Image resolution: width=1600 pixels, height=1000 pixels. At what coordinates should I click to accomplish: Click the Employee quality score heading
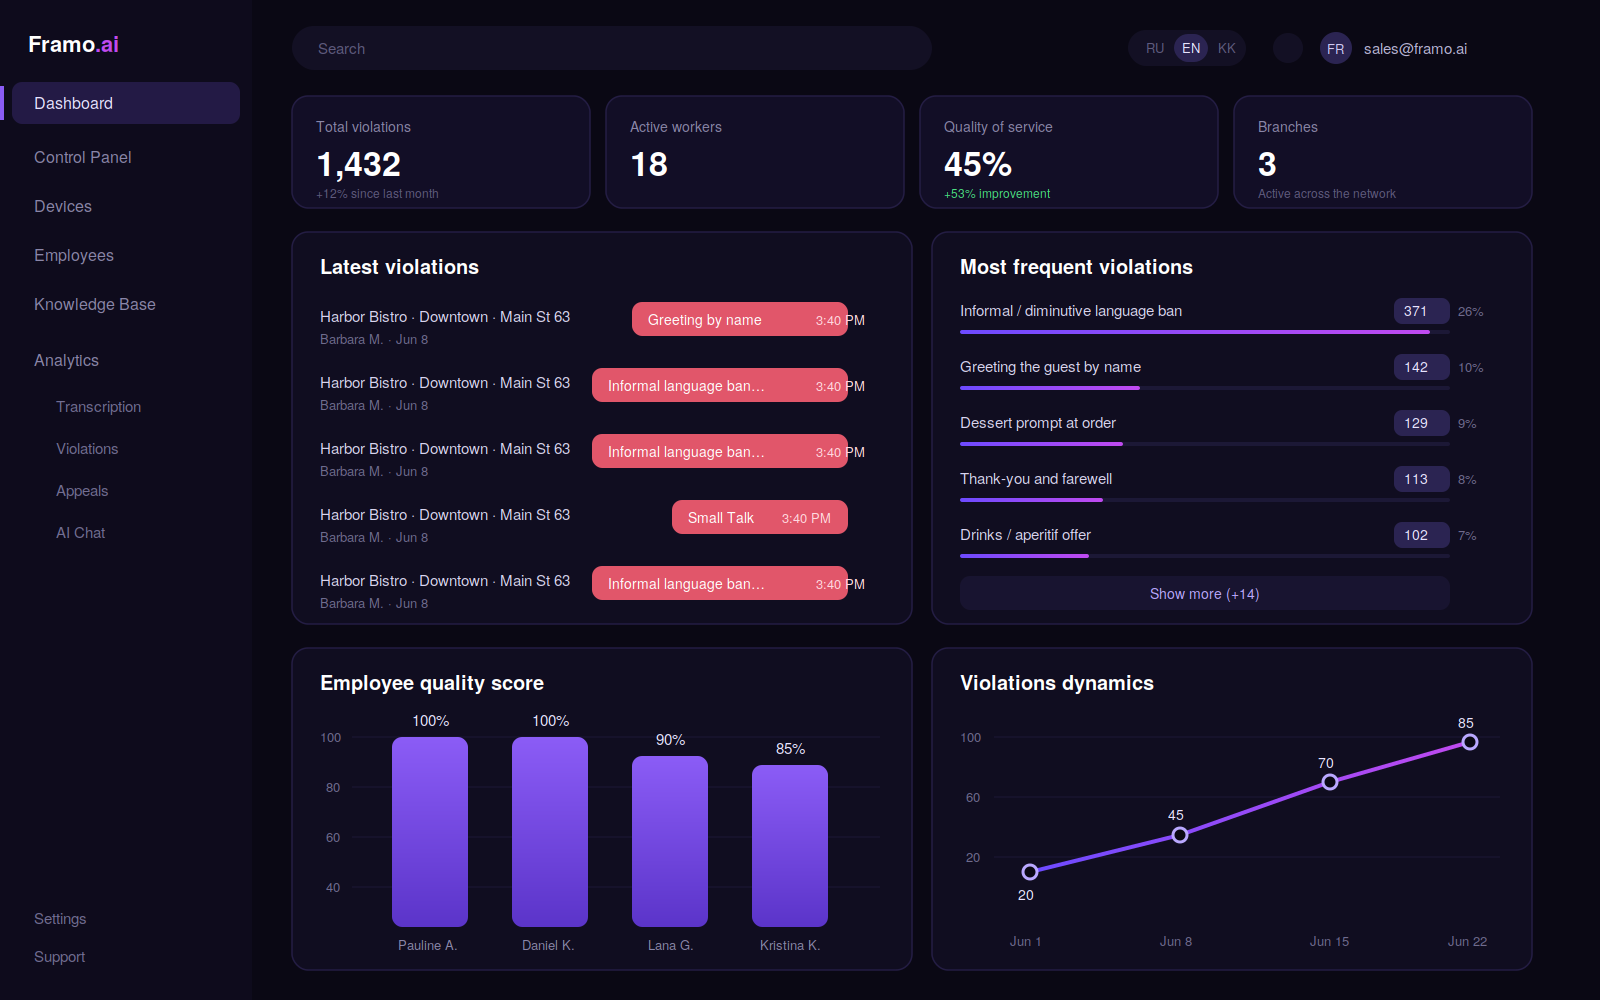tap(432, 683)
